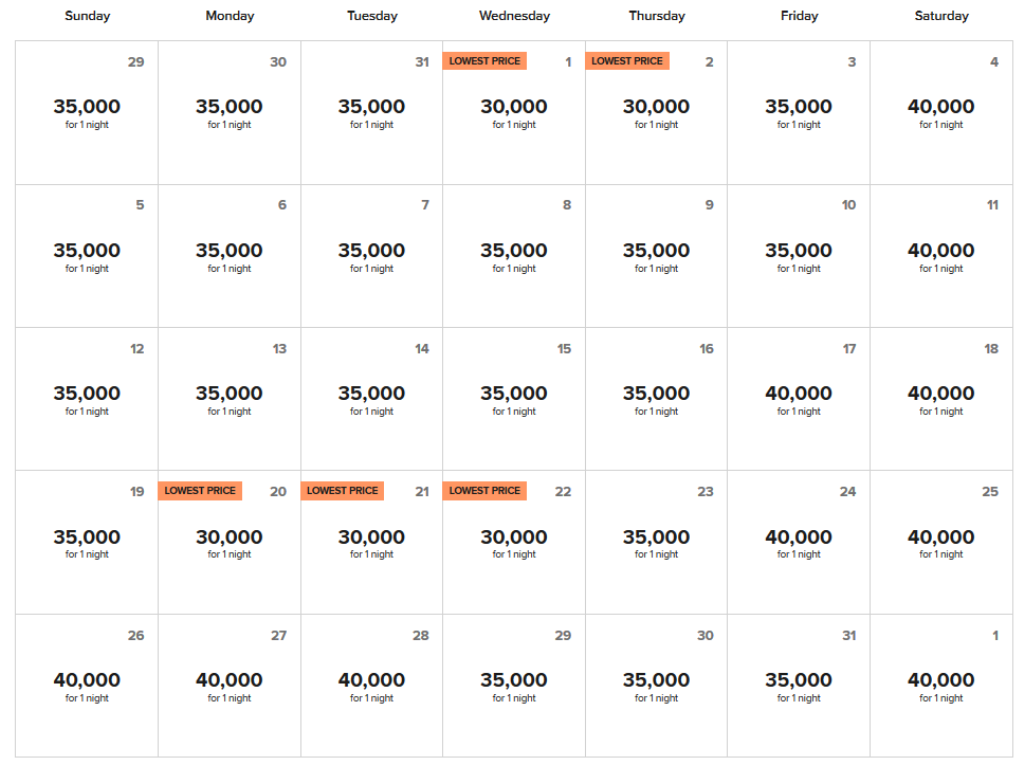Select Monday the 13th date cell
Viewport: 1024px width, 765px height.
pos(229,399)
